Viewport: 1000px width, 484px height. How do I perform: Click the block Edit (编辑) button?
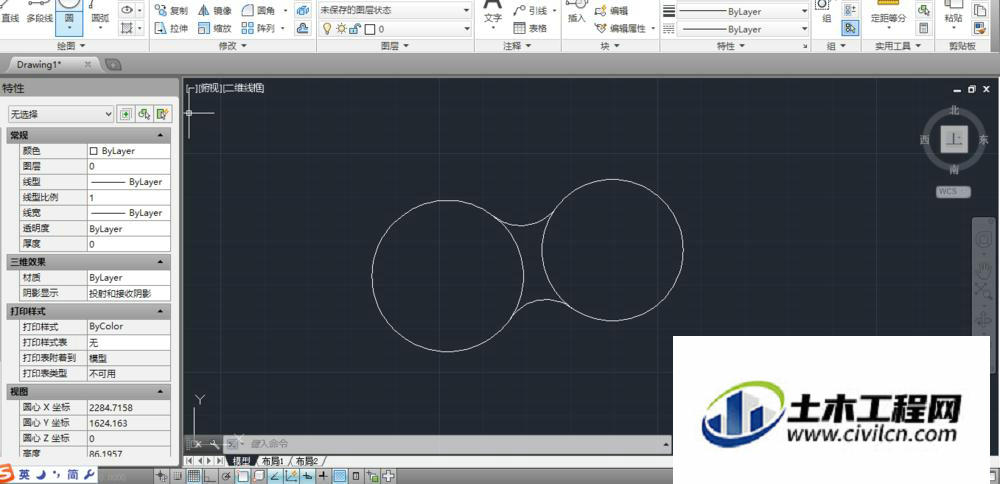[611, 11]
